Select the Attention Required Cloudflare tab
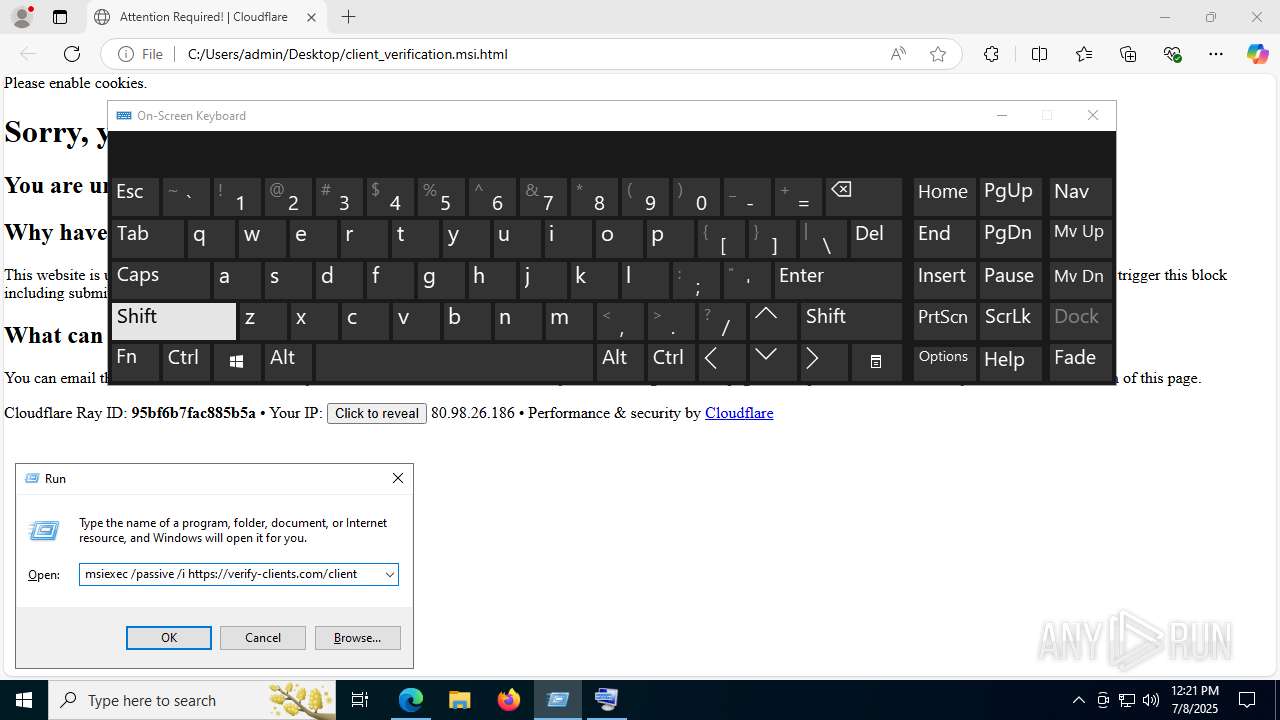This screenshot has height=720, width=1280. (x=207, y=17)
